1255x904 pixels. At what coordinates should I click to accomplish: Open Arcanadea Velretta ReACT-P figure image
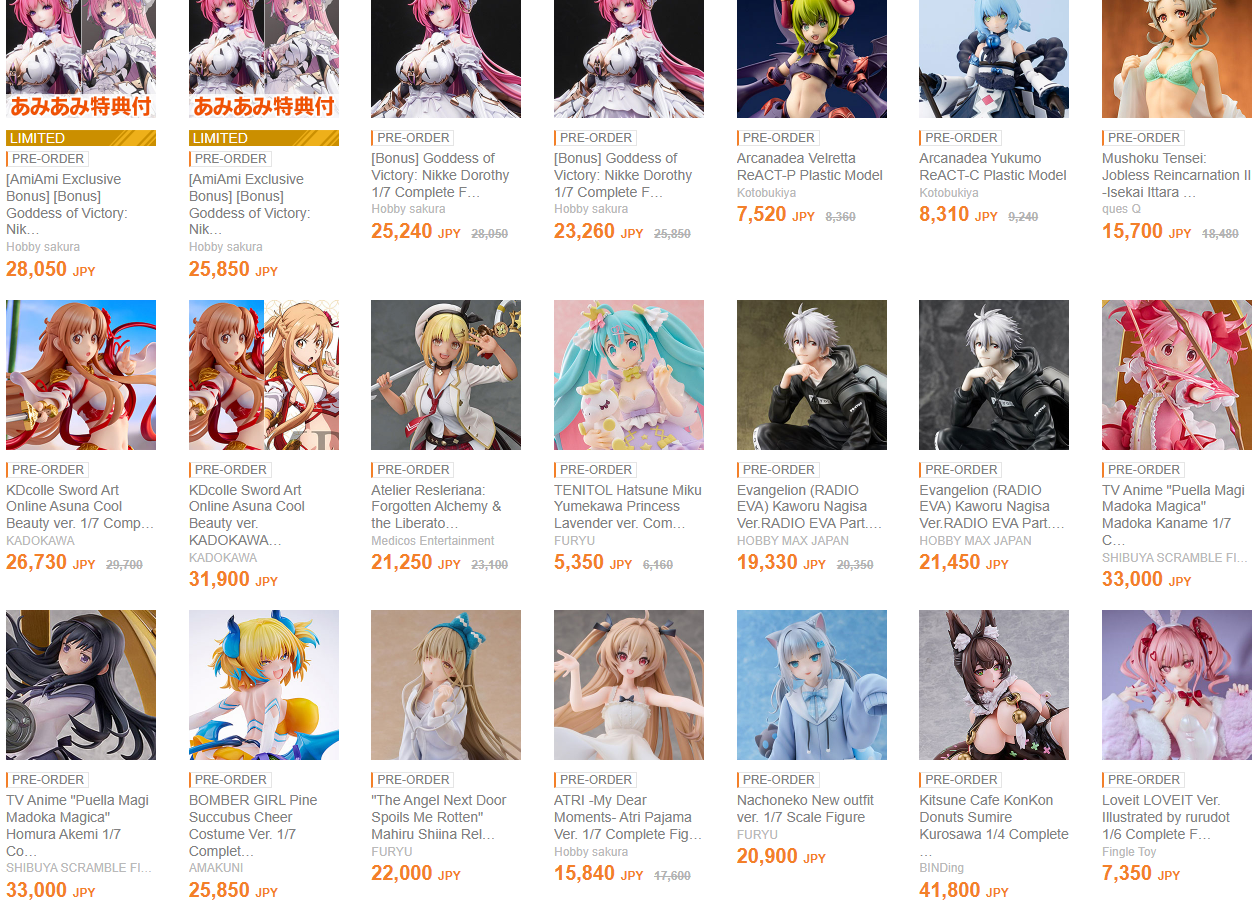tap(811, 59)
